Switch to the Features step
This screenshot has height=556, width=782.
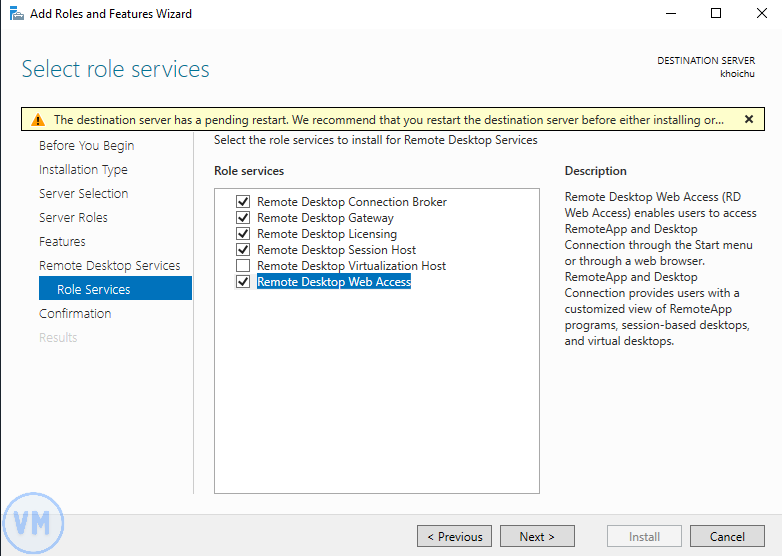[x=62, y=242]
